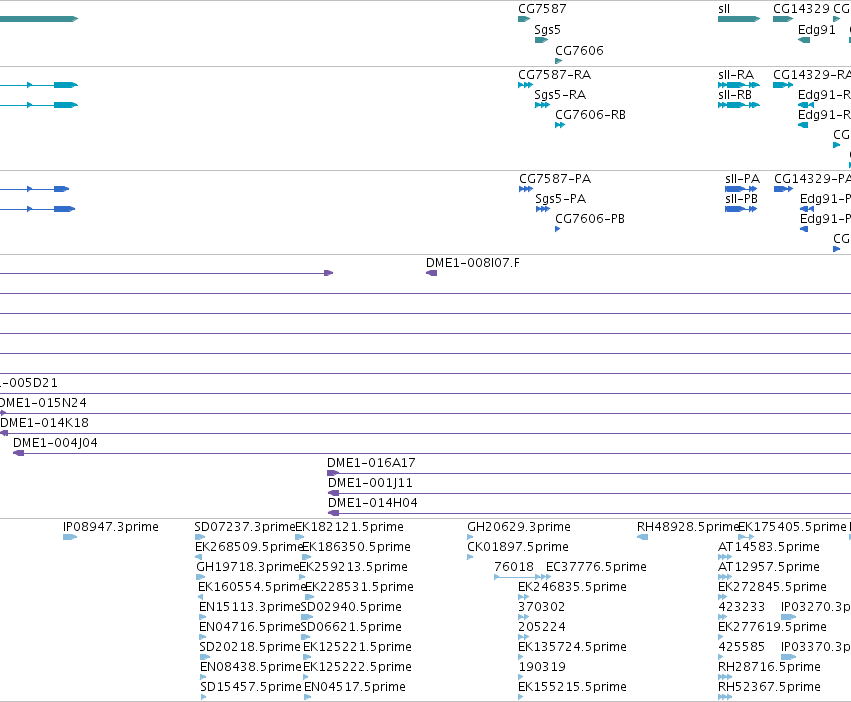Click EST EK259213.5prime
Screen dimensions: 851x702
353,567
